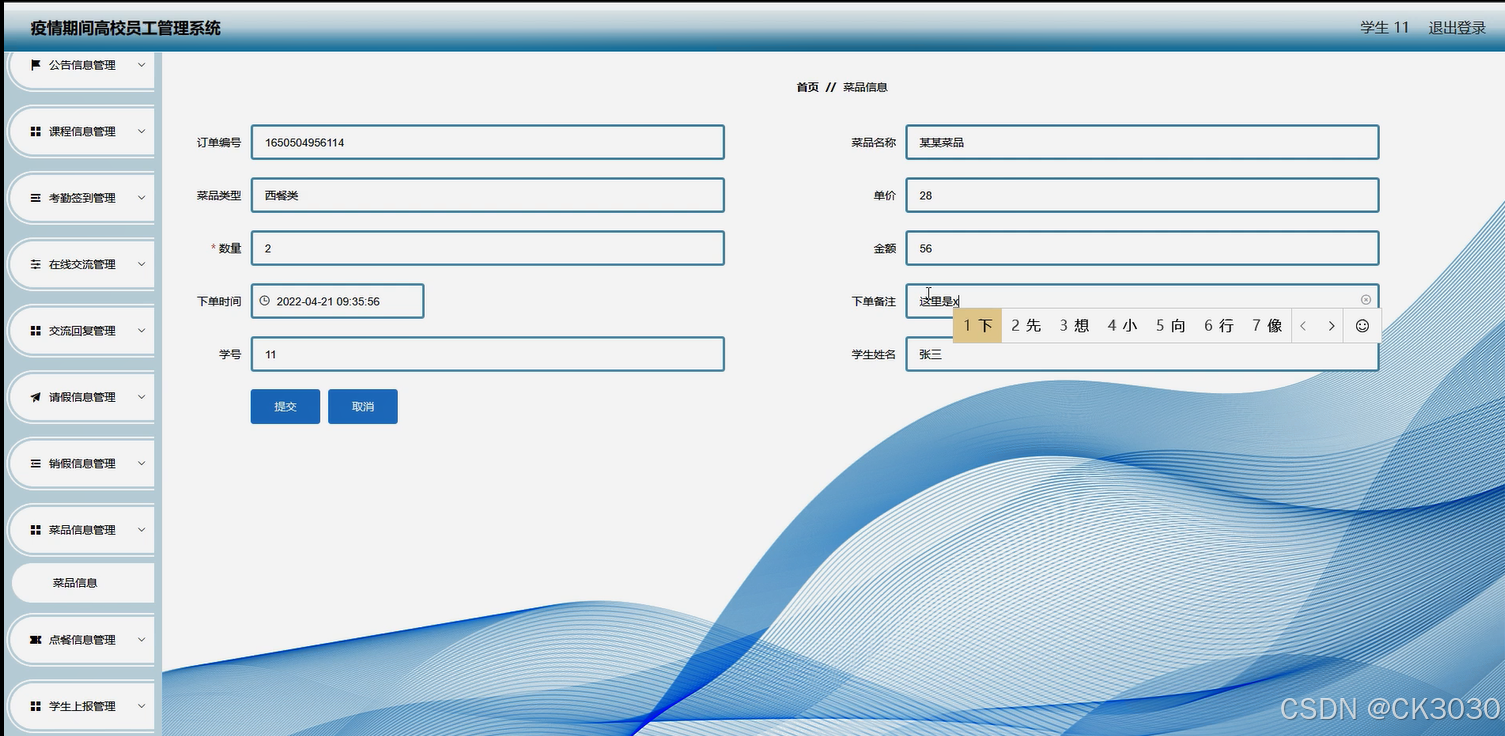The image size is (1505, 736).
Task: Select the 菜品信息 submenu item
Action: point(82,583)
